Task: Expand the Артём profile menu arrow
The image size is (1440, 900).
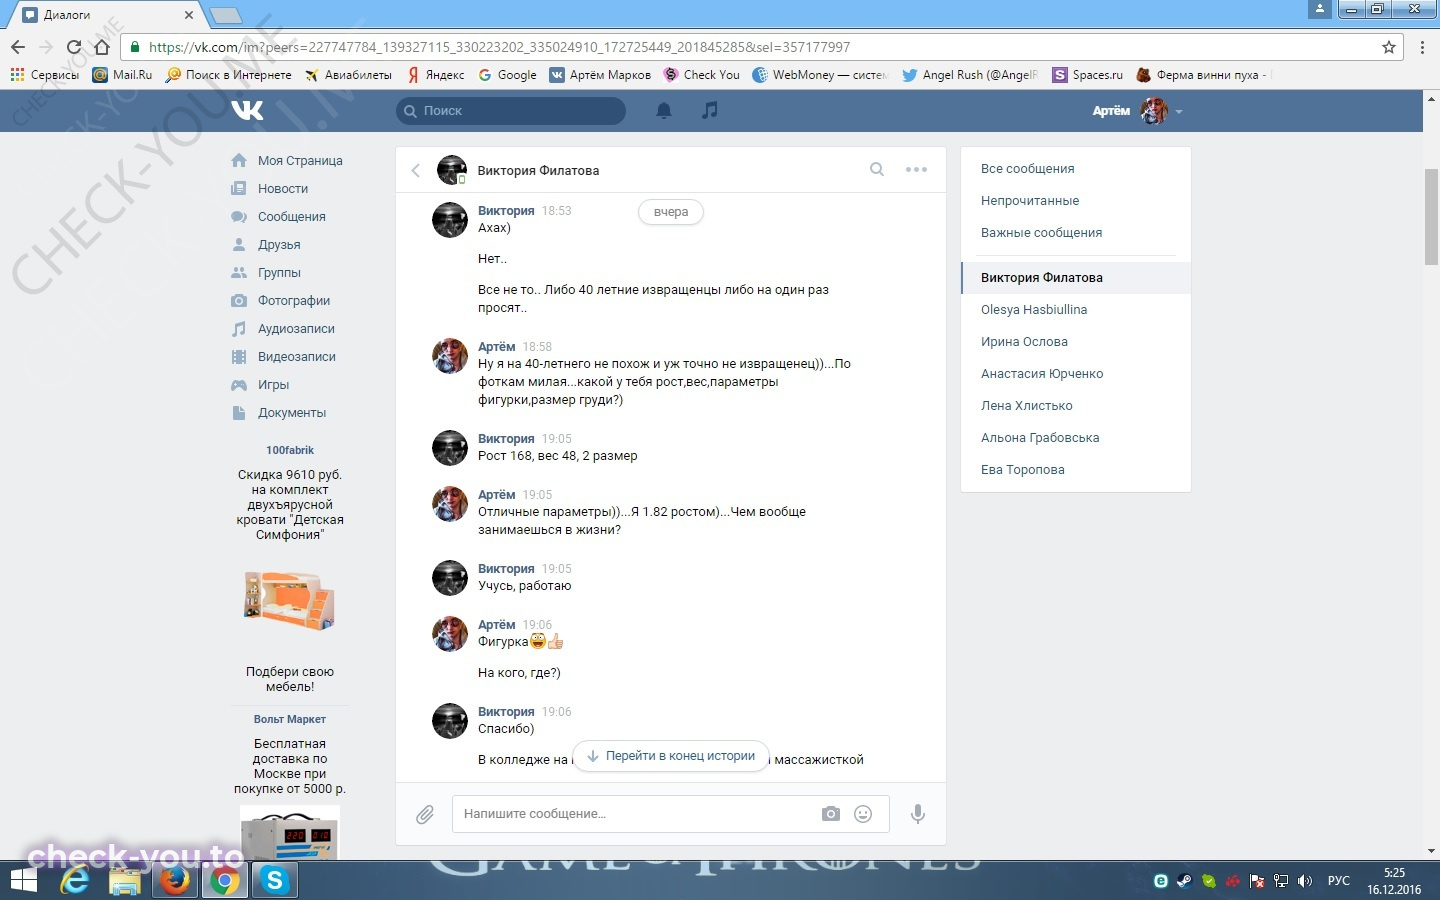Action: coord(1179,112)
